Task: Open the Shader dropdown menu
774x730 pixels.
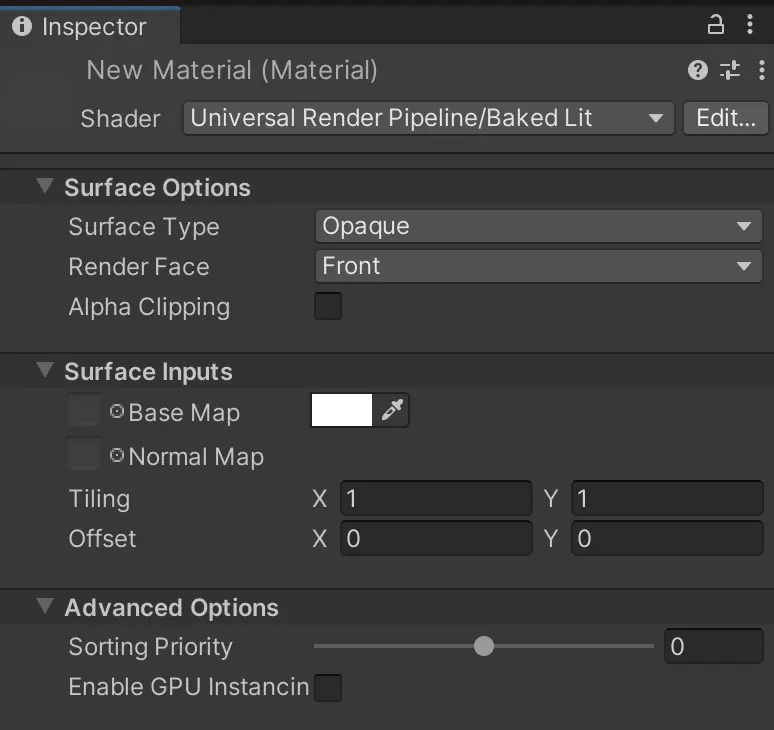Action: pyautogui.click(x=429, y=118)
